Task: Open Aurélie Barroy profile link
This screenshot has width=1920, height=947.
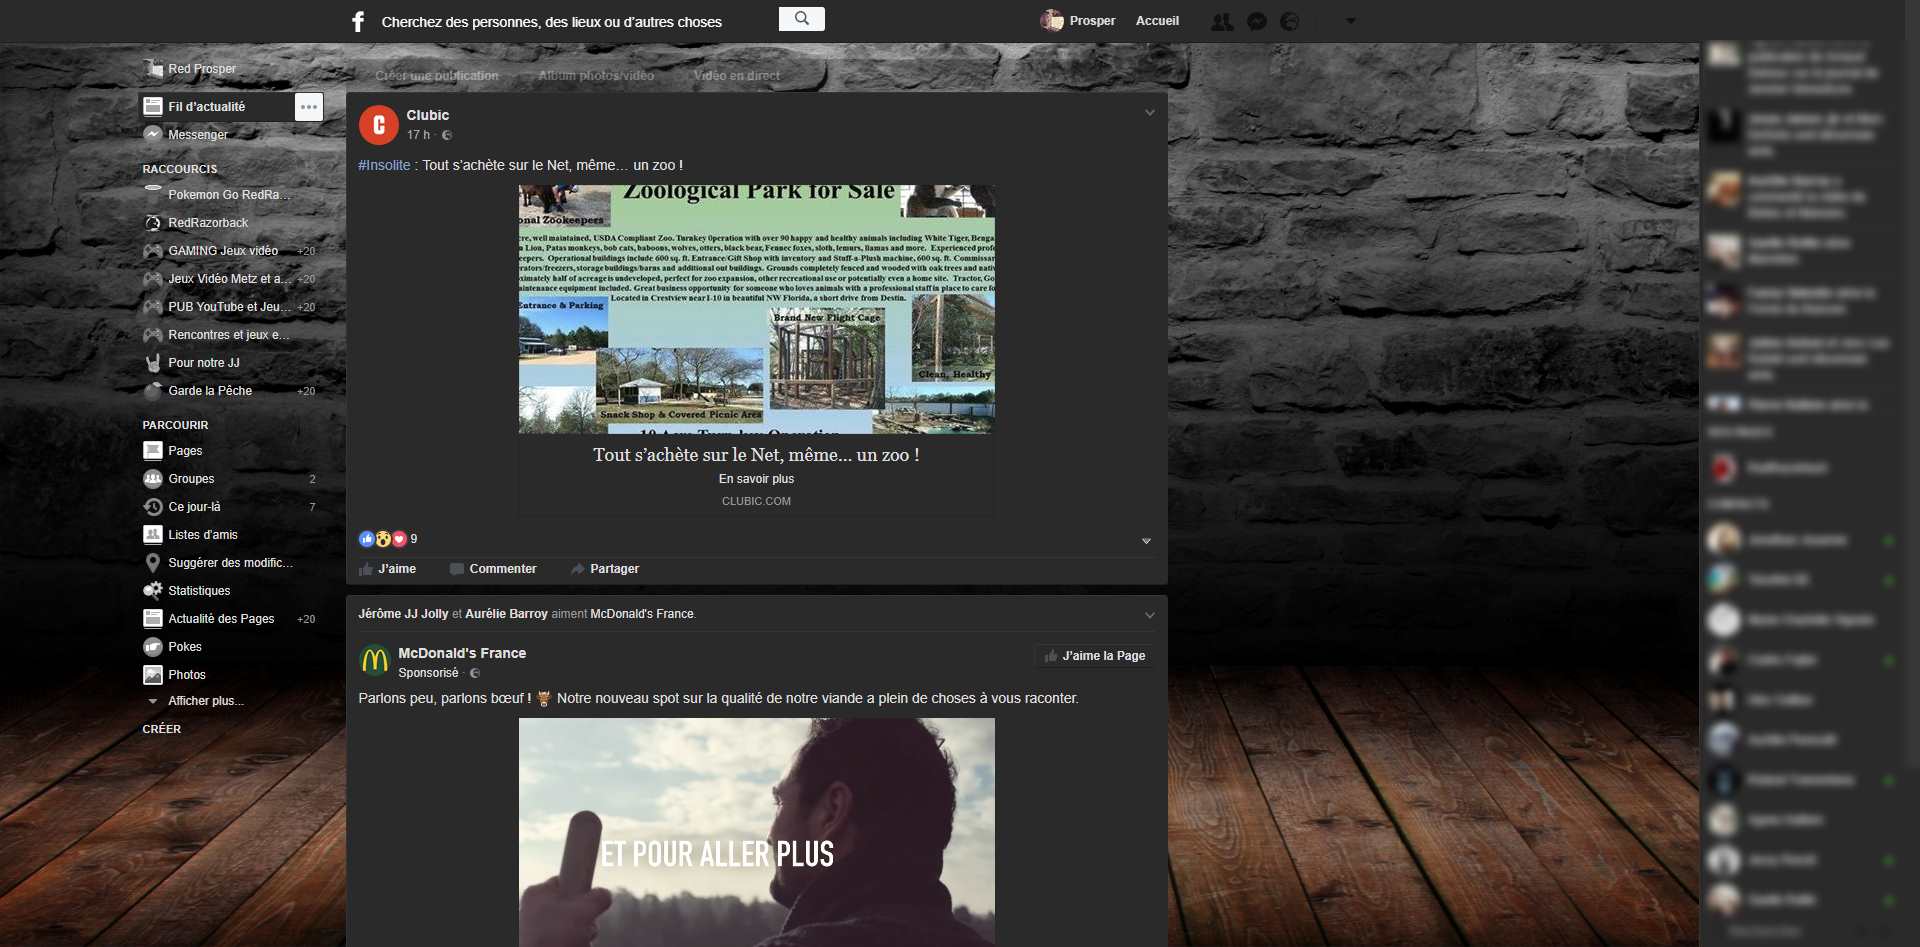Action: pyautogui.click(x=506, y=614)
